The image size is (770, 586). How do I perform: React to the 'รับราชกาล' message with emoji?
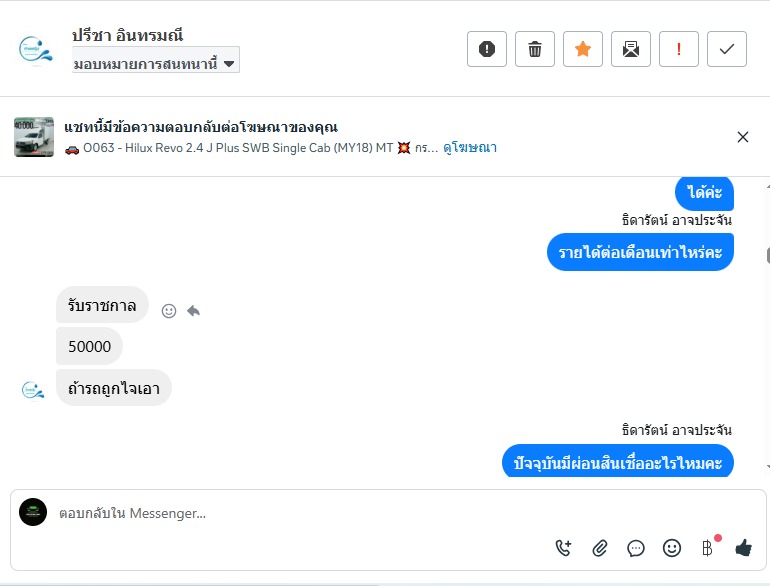point(169,311)
